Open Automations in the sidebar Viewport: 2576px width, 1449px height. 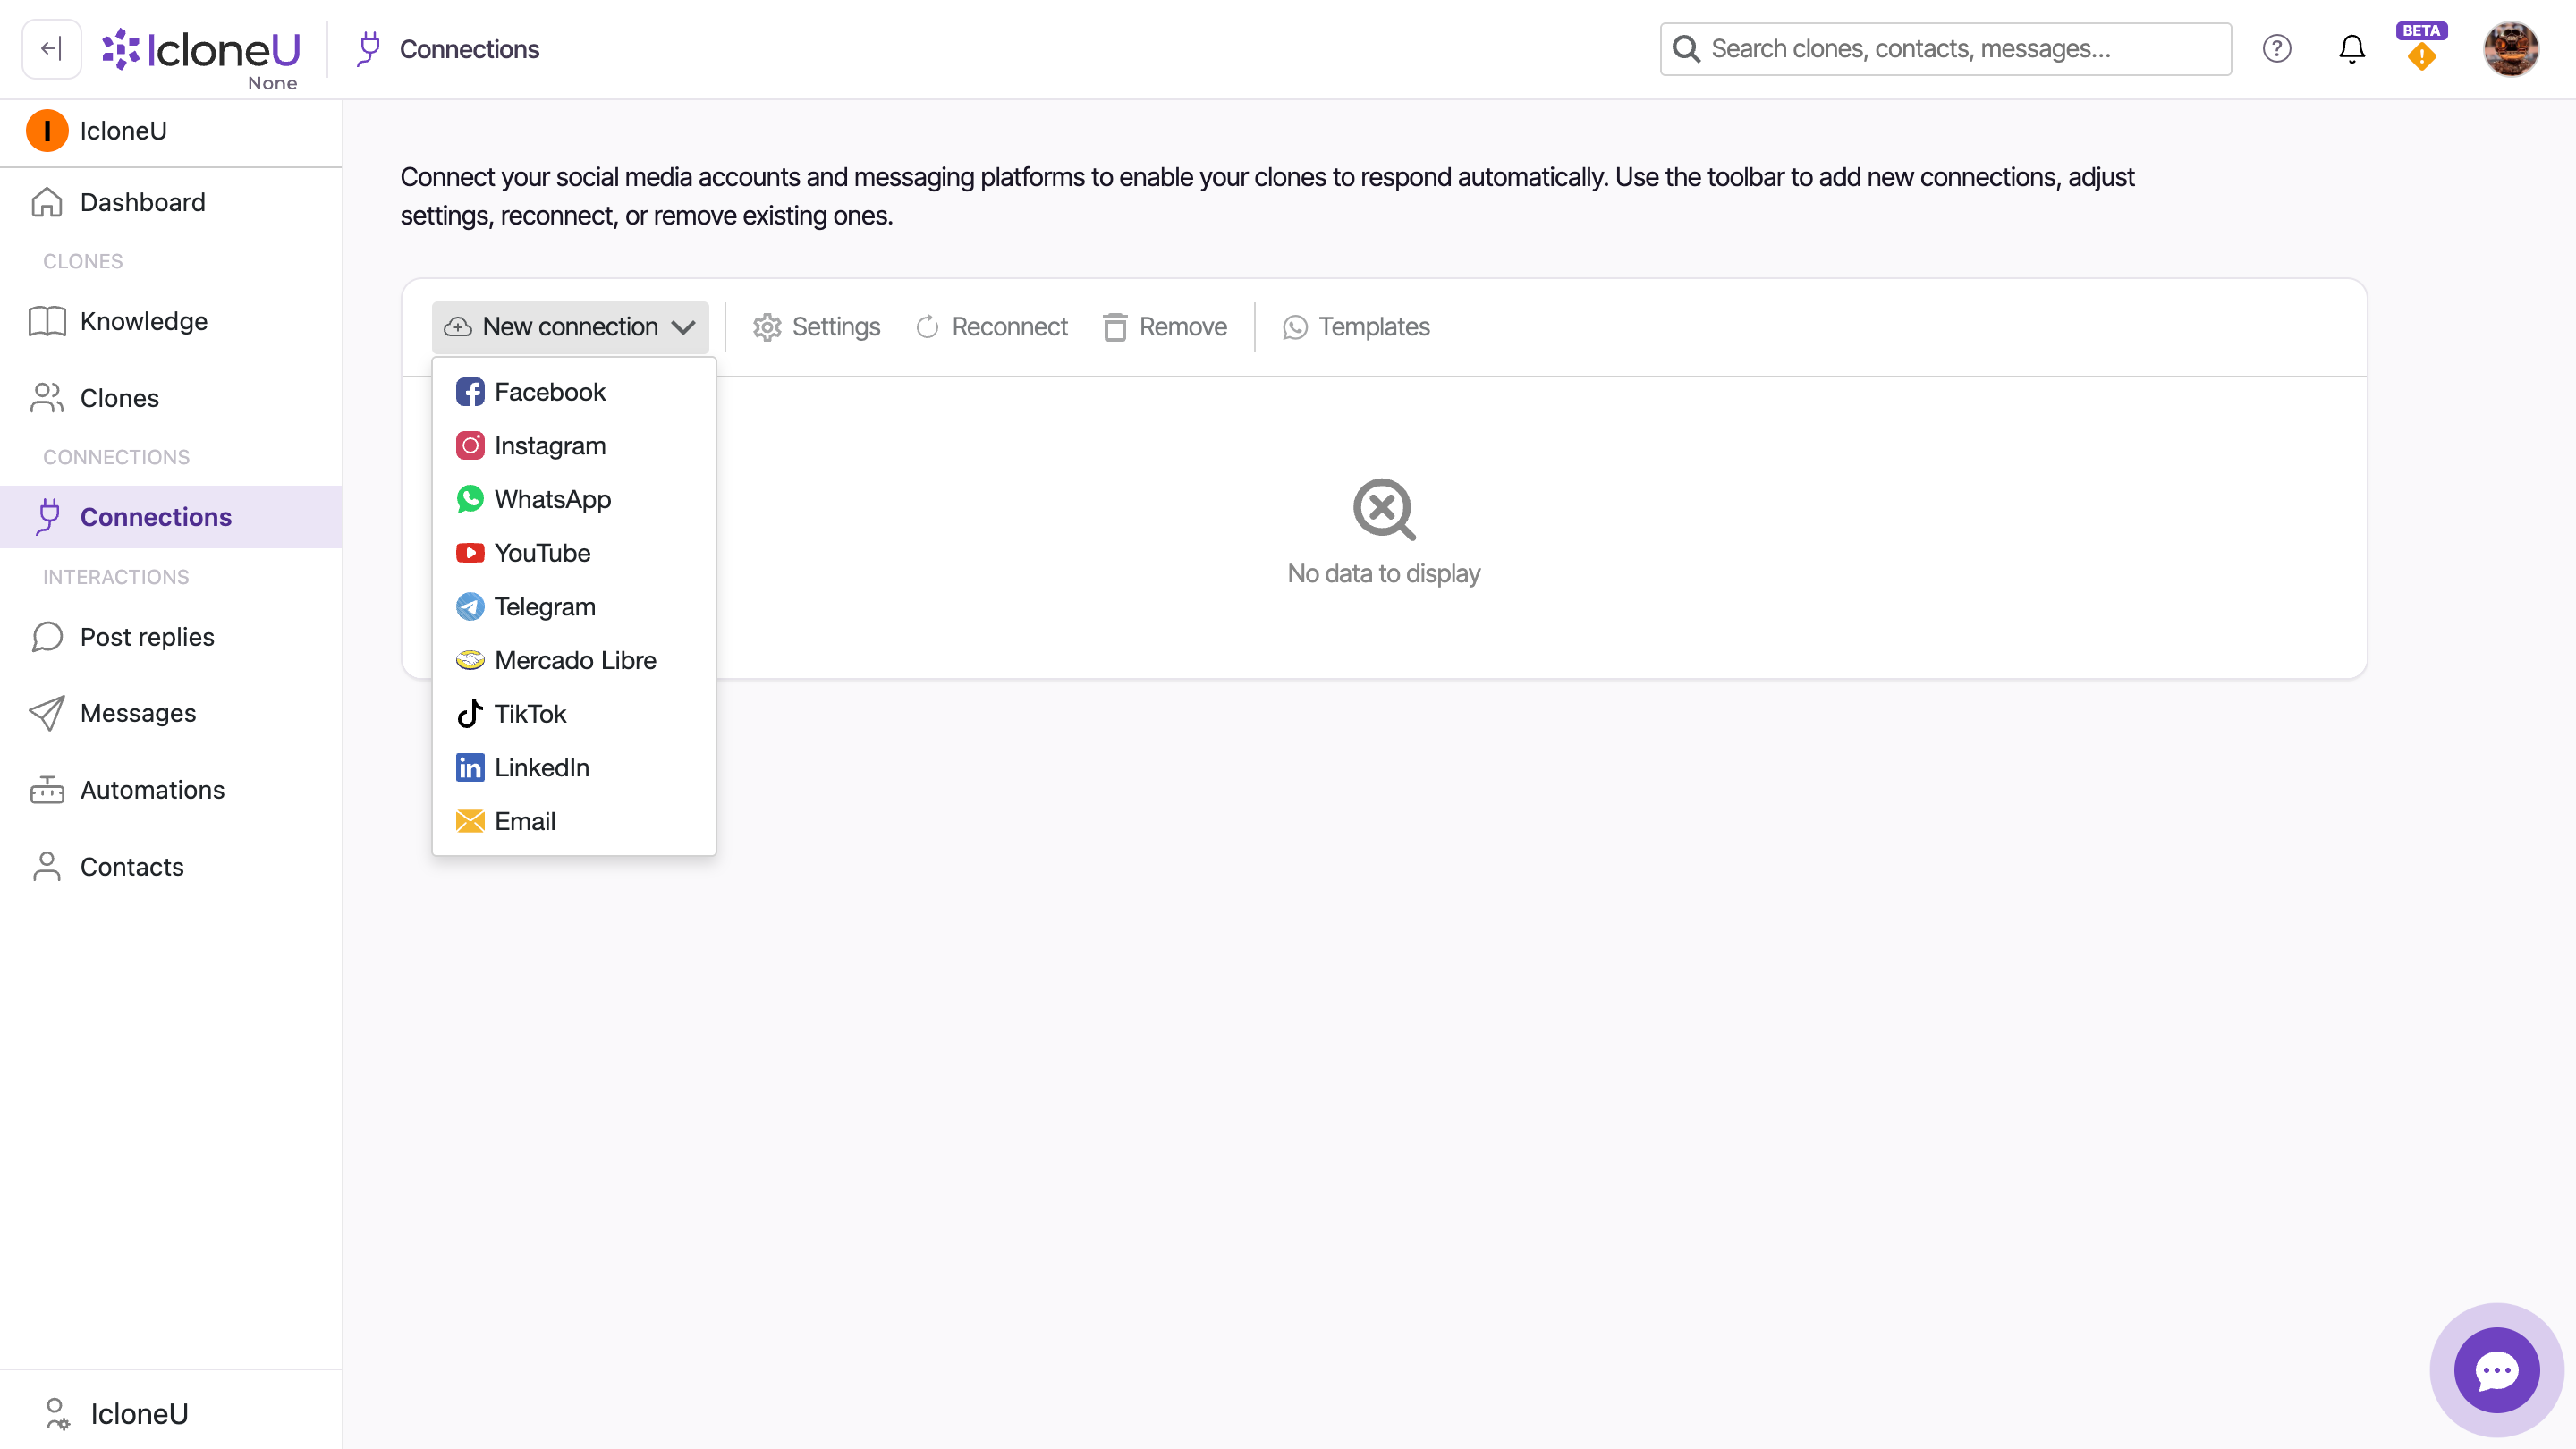pyautogui.click(x=171, y=790)
